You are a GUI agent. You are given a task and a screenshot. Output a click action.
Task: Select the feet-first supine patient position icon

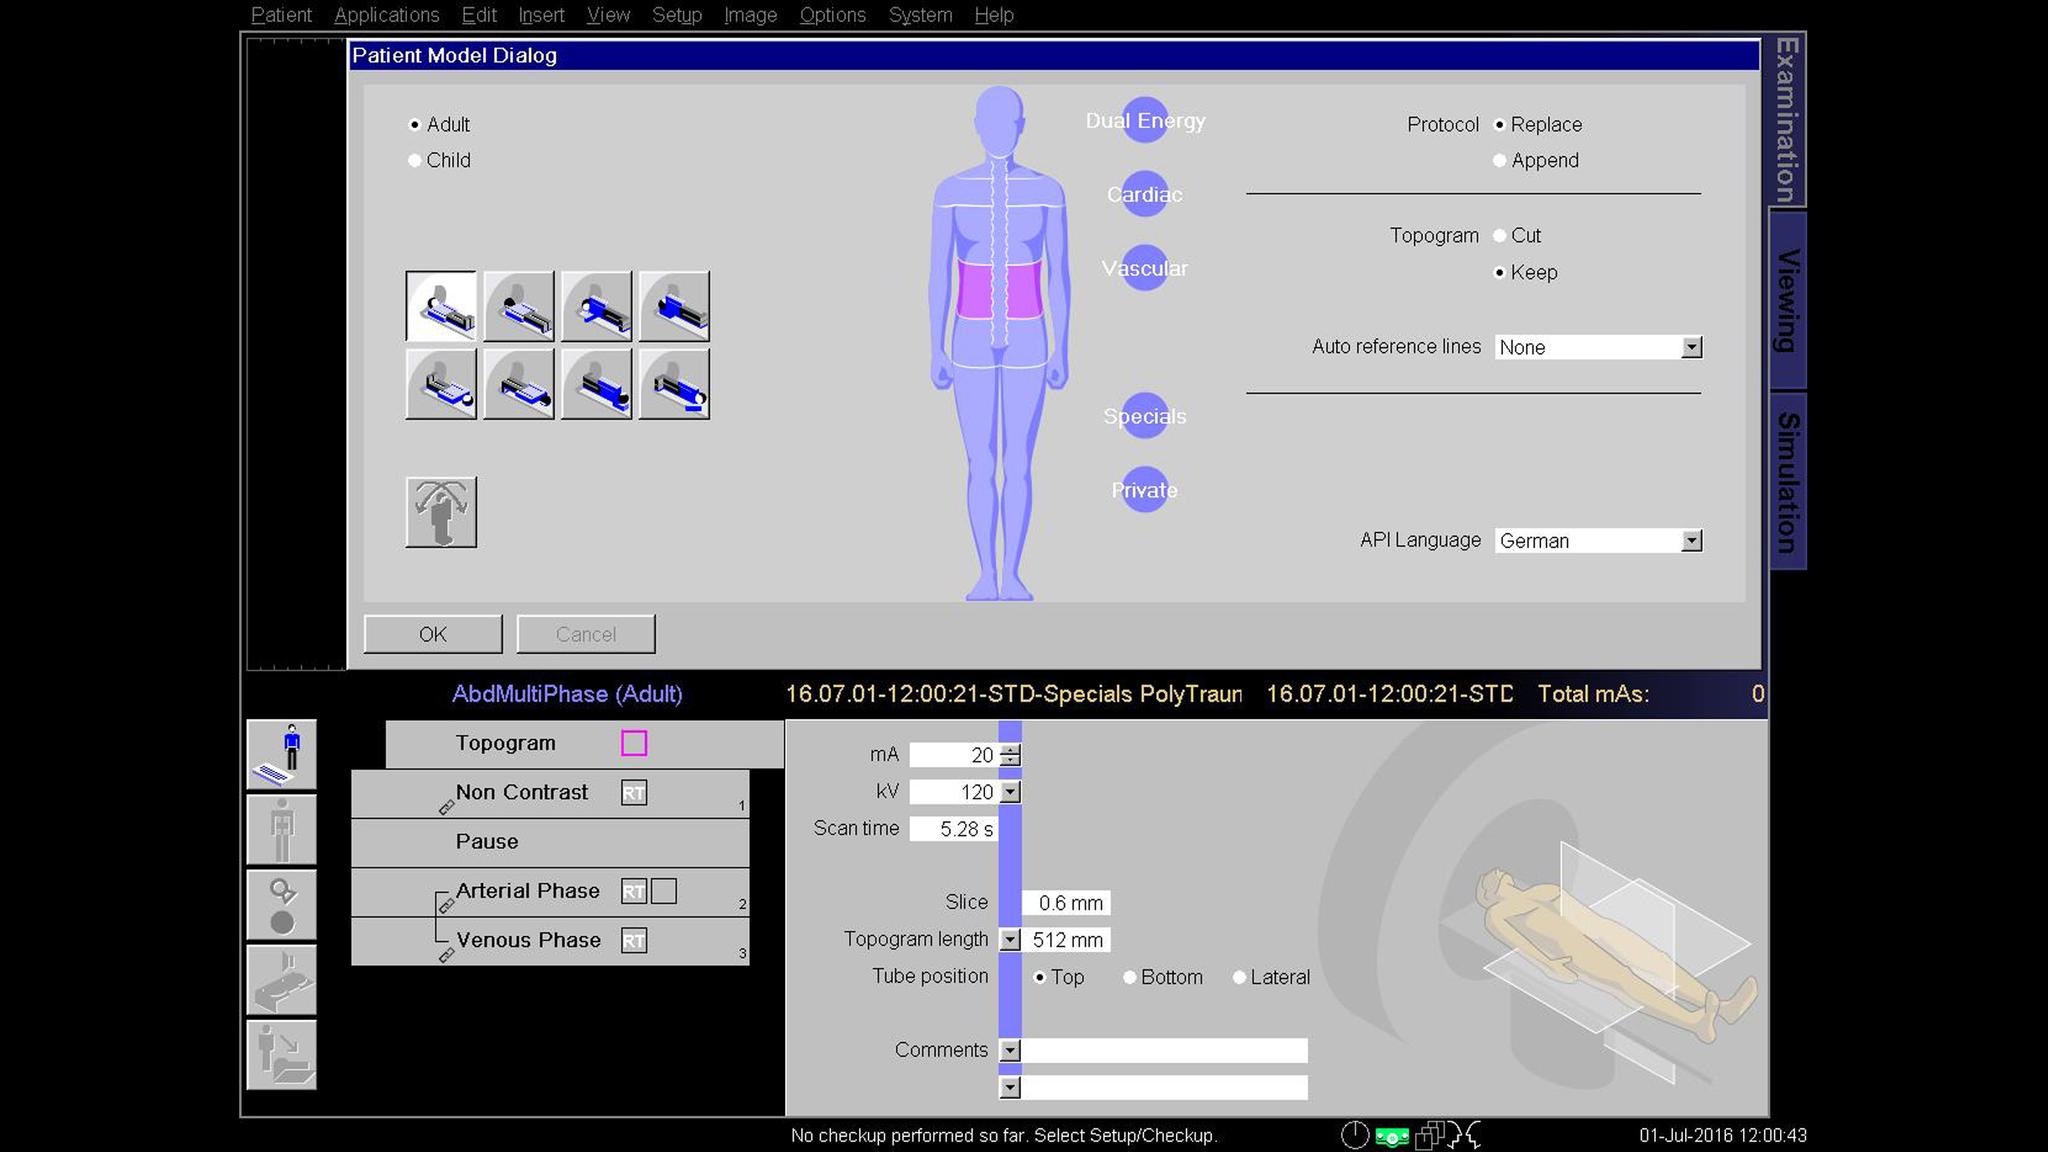pos(441,383)
